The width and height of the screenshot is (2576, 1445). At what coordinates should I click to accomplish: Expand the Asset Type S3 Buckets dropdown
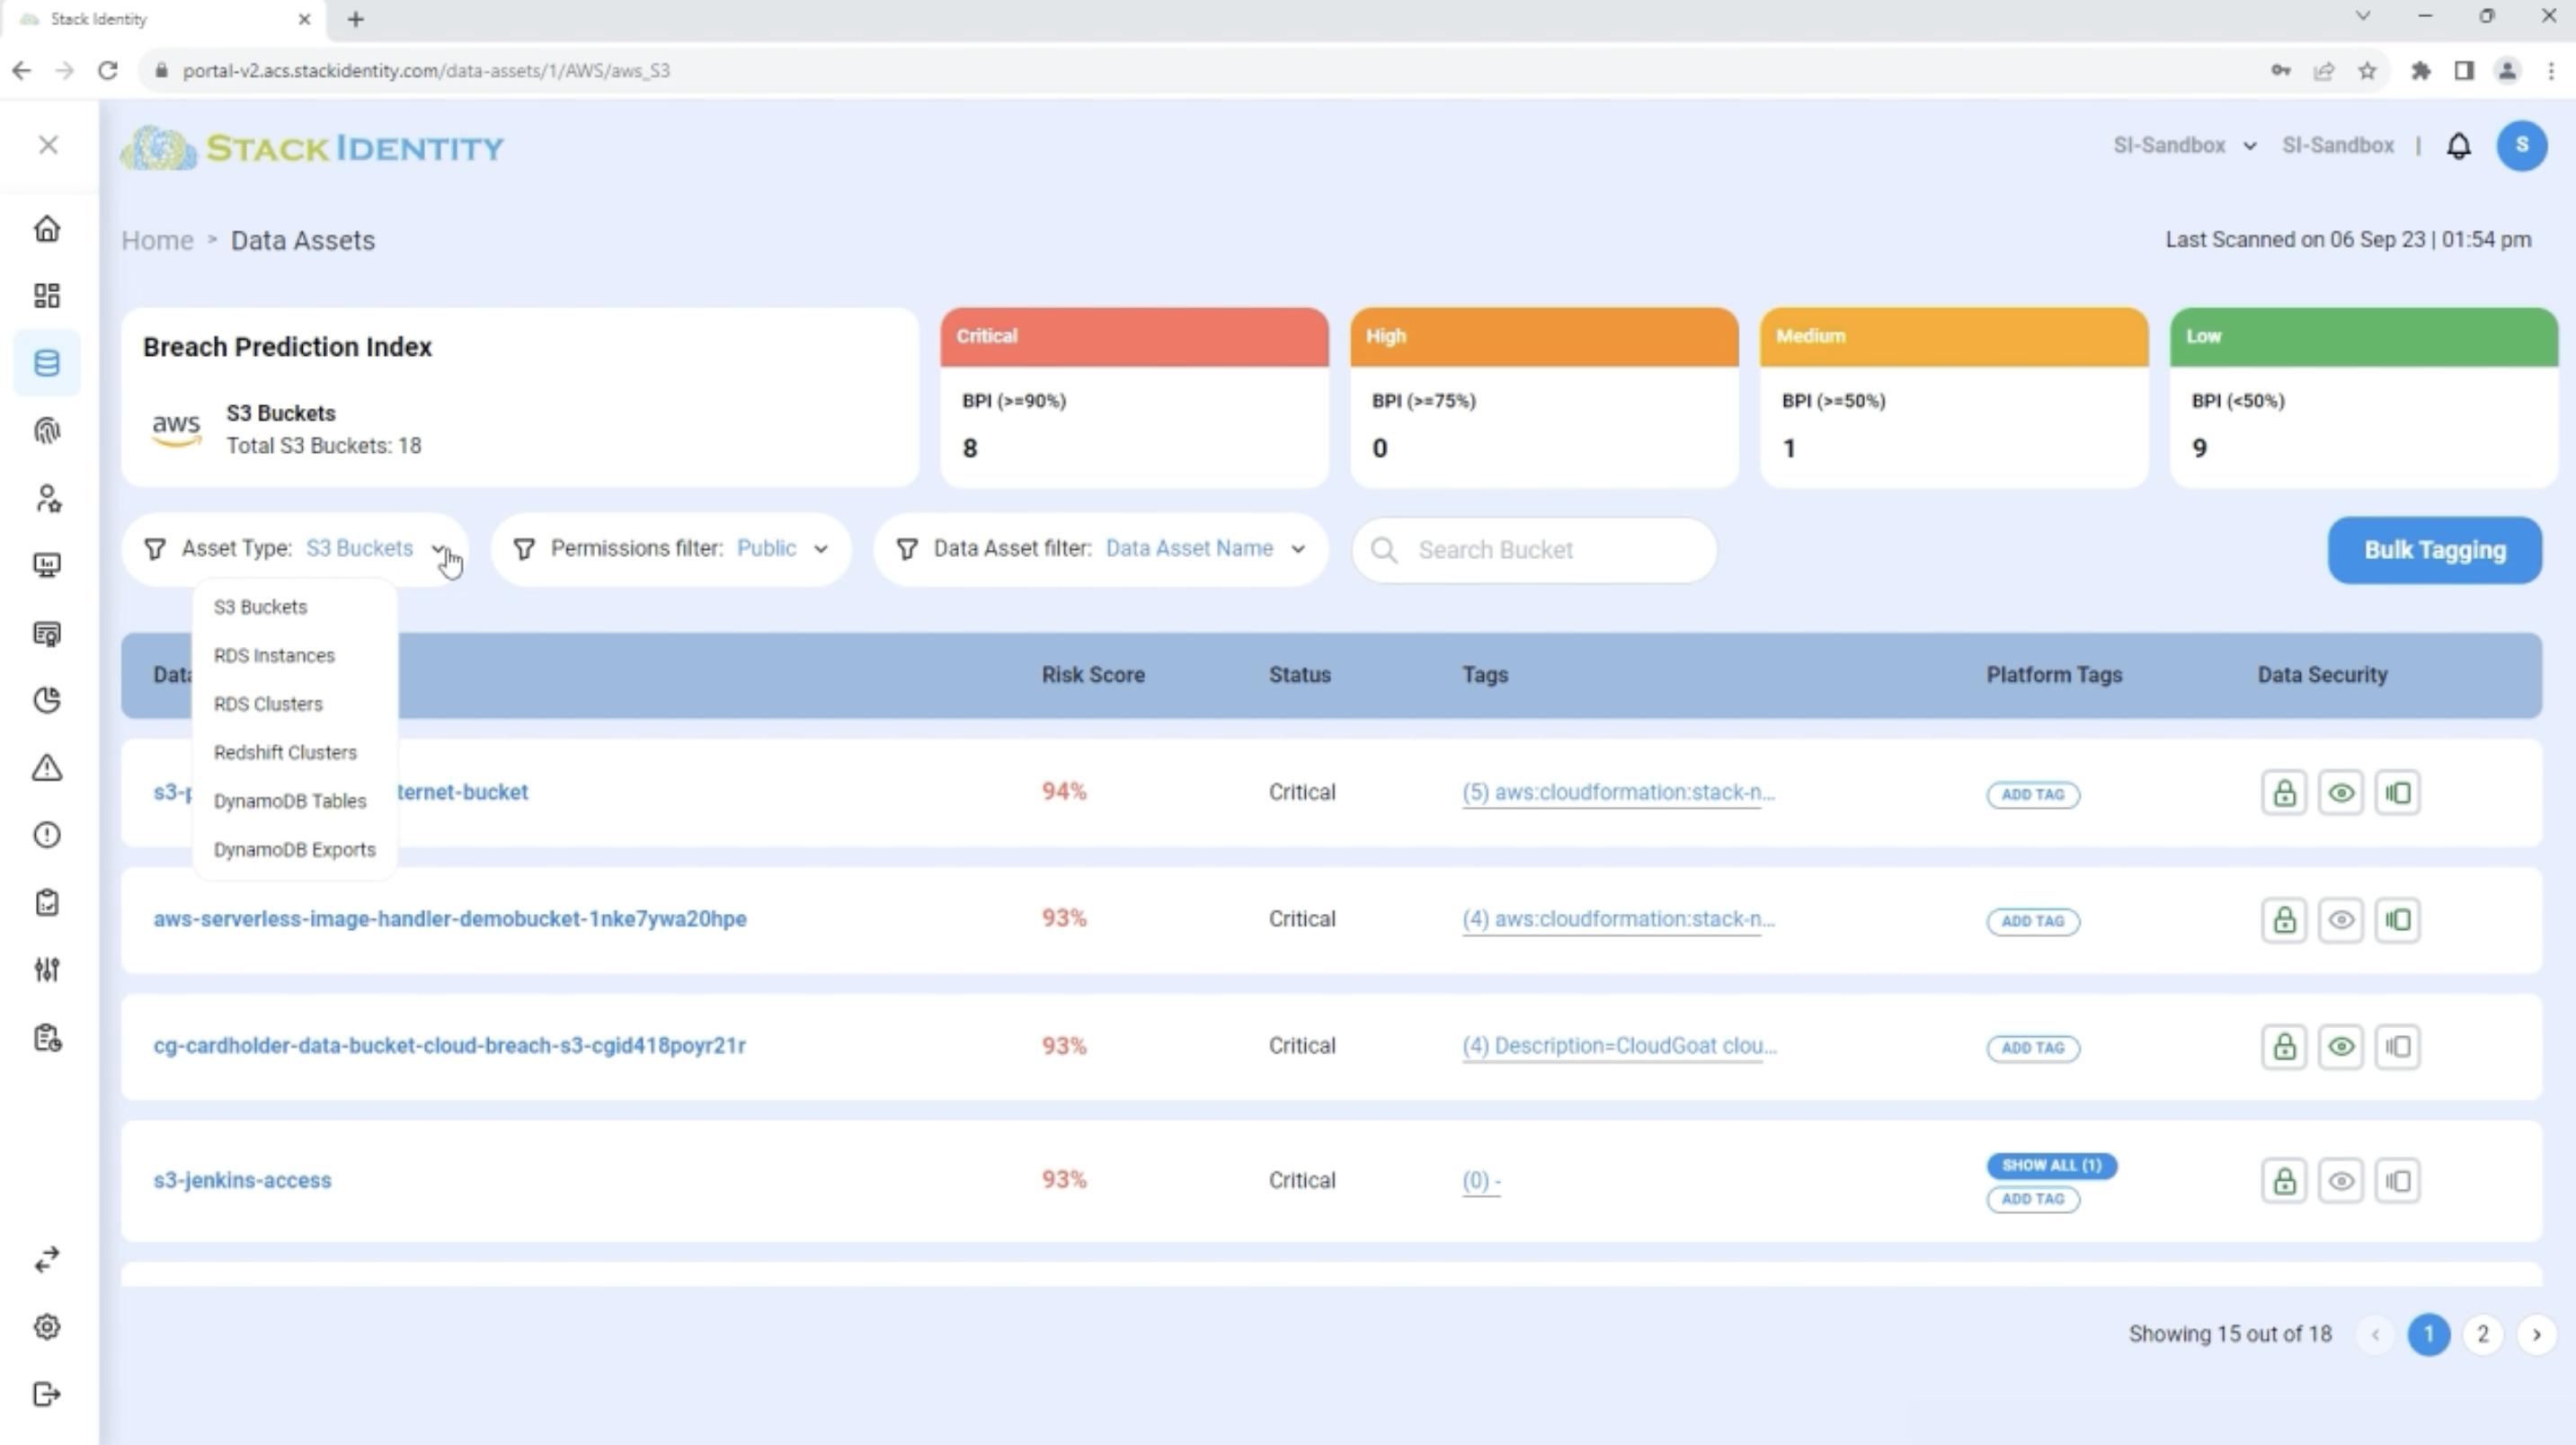(x=295, y=549)
